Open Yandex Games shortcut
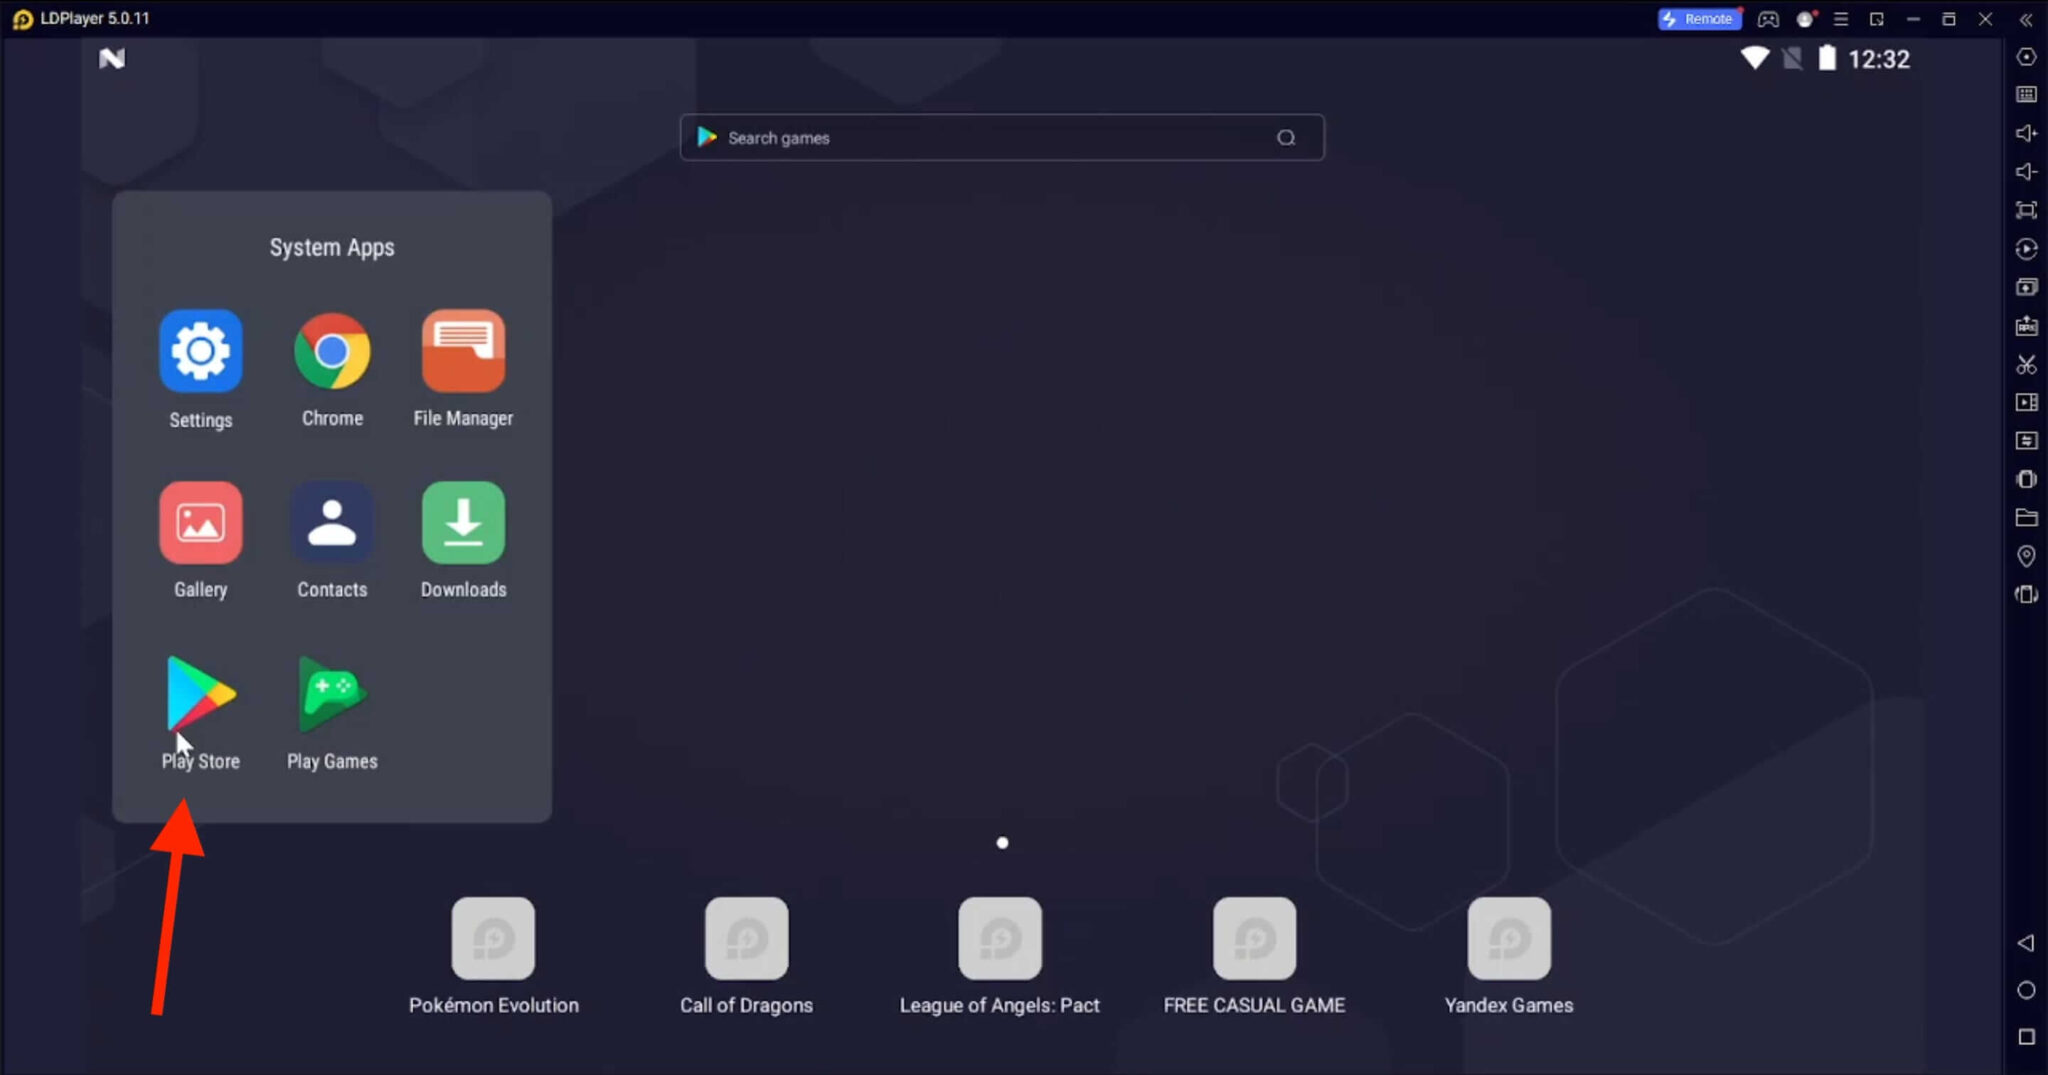 [1509, 938]
